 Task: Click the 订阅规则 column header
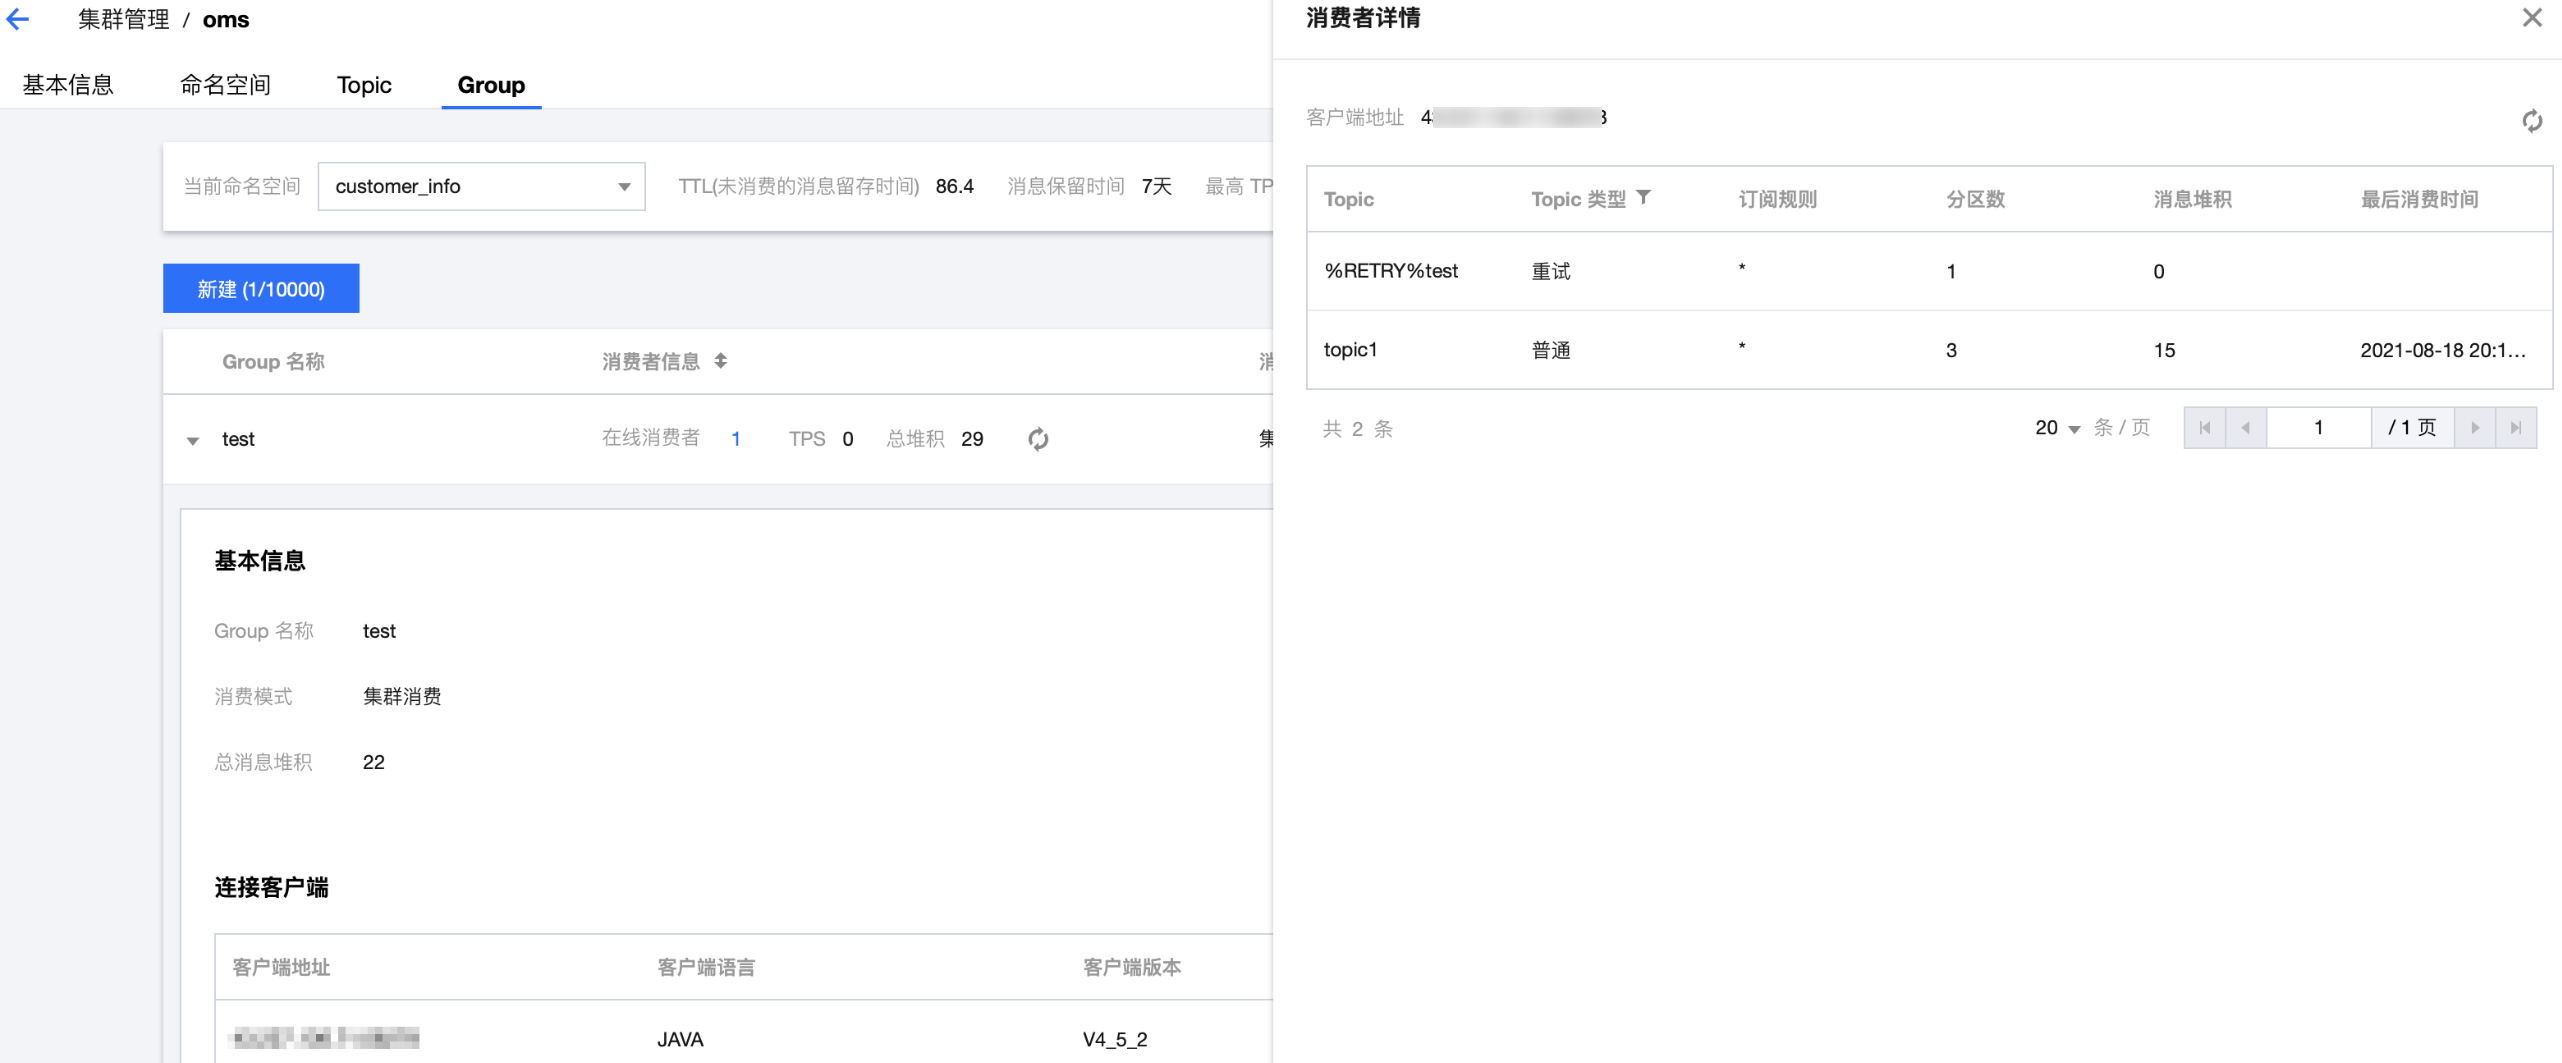point(1777,199)
